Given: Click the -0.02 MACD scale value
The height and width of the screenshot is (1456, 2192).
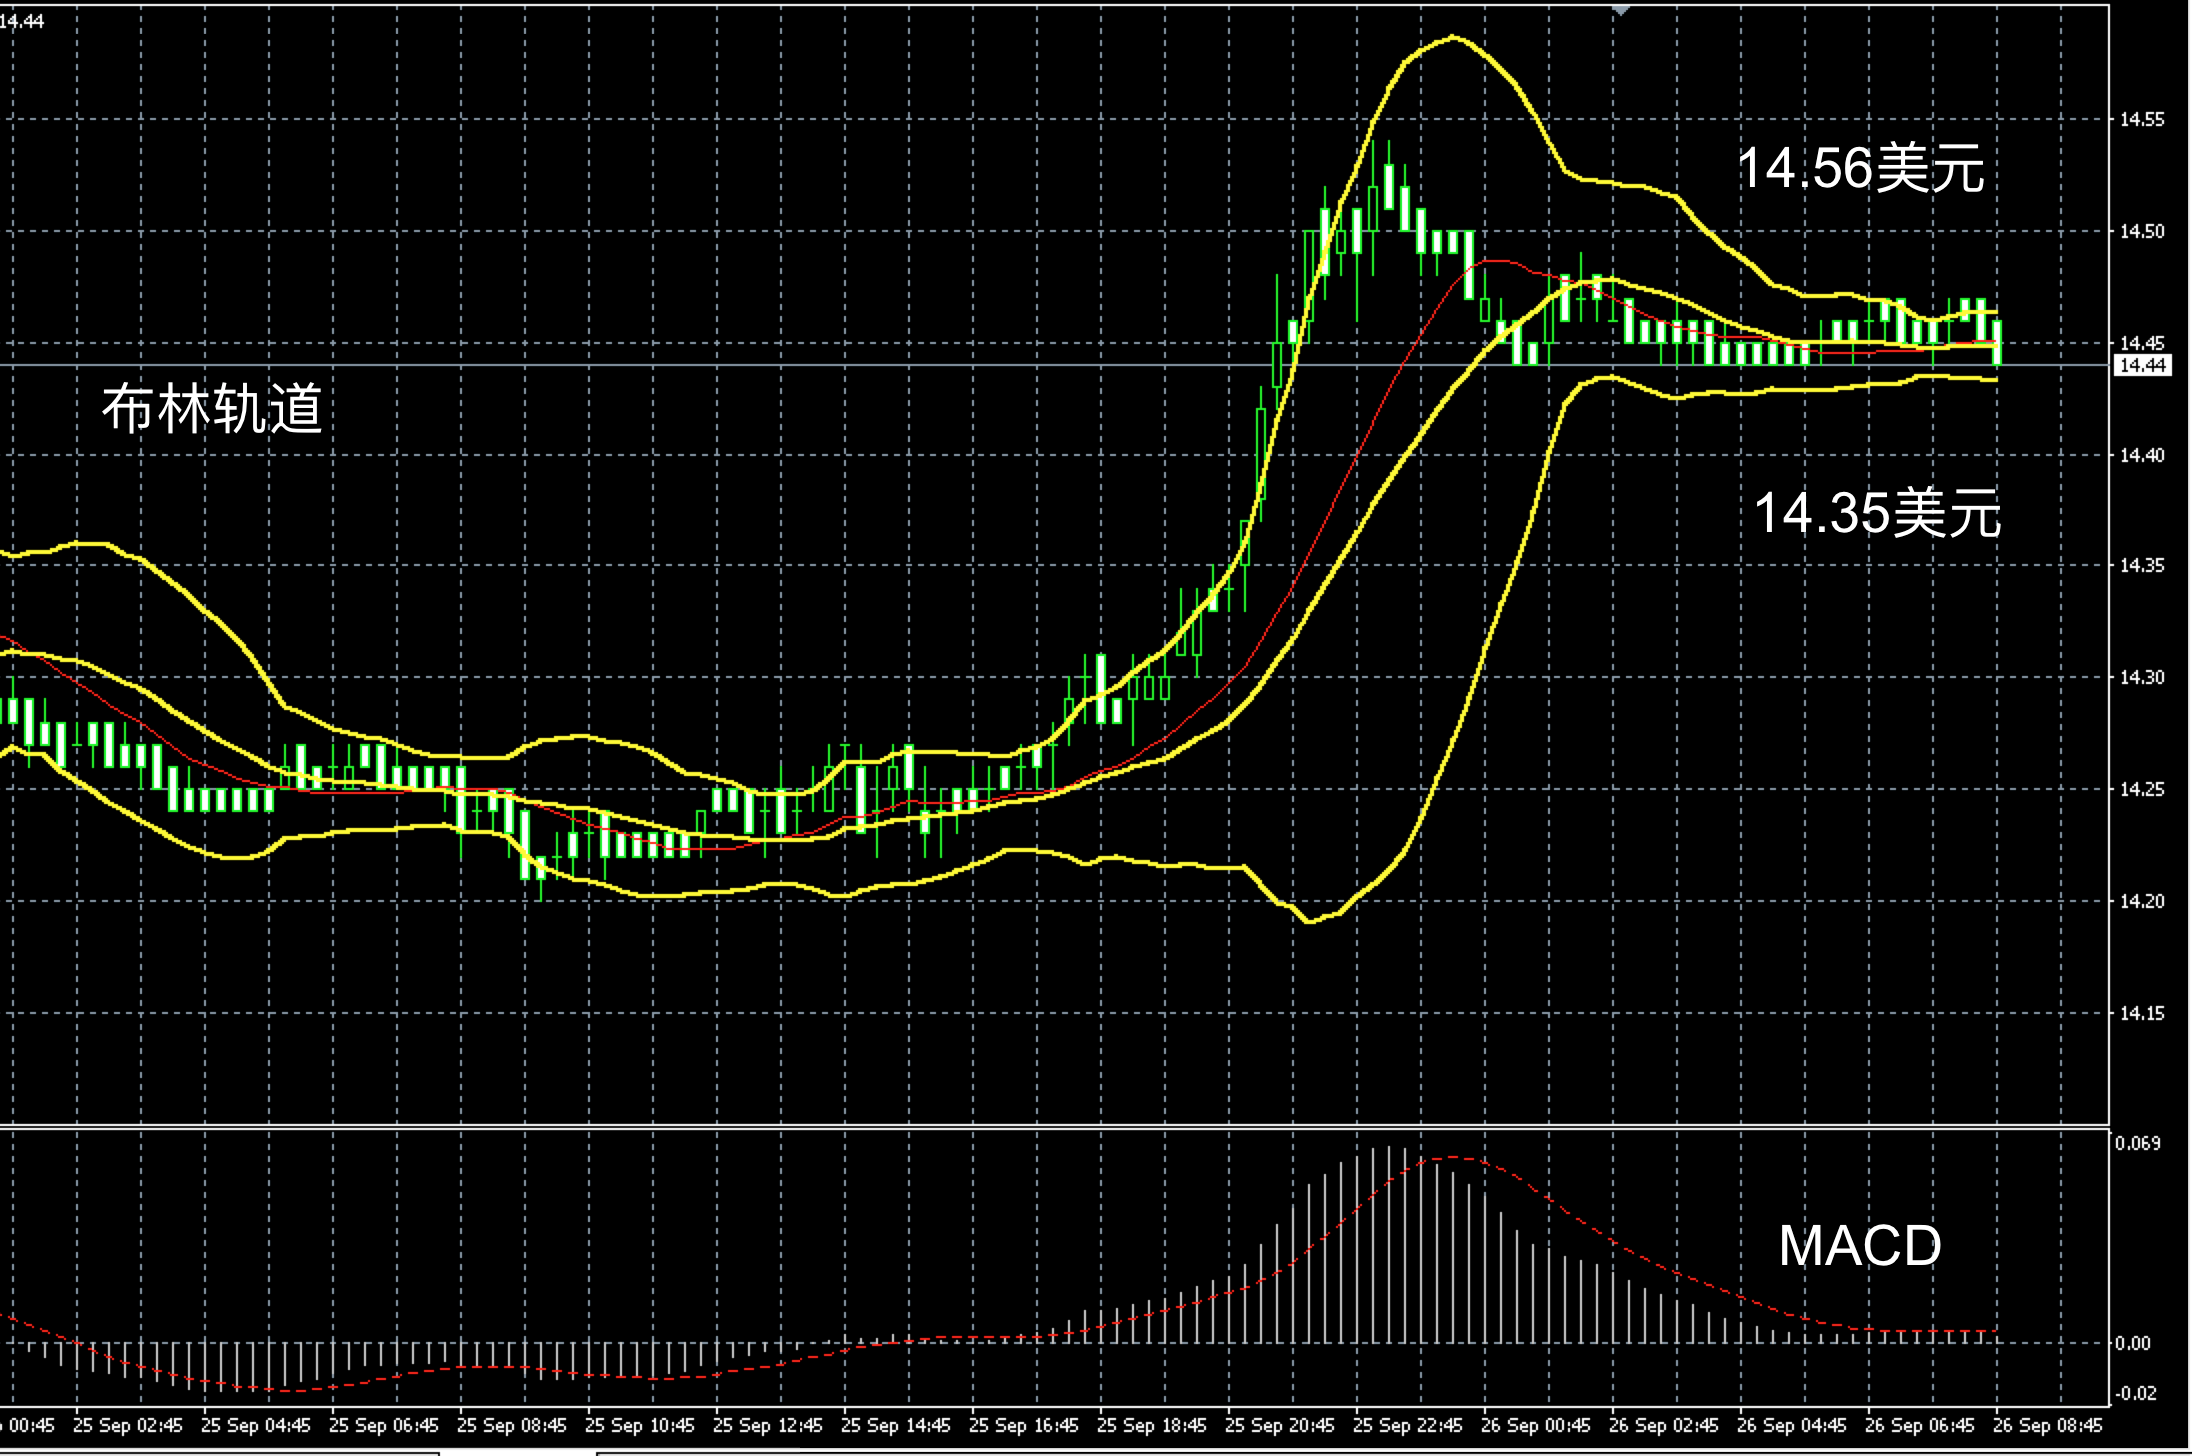Looking at the screenshot, I should coord(2135,1394).
